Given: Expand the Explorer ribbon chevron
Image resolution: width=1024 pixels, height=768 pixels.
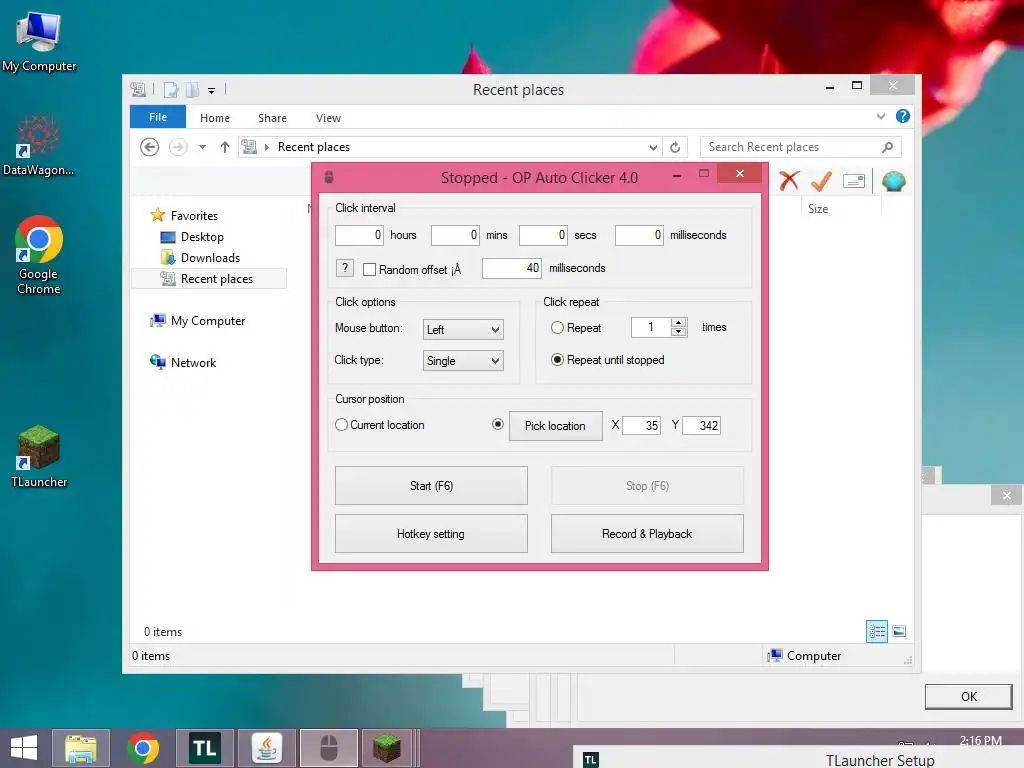Looking at the screenshot, I should tap(880, 116).
